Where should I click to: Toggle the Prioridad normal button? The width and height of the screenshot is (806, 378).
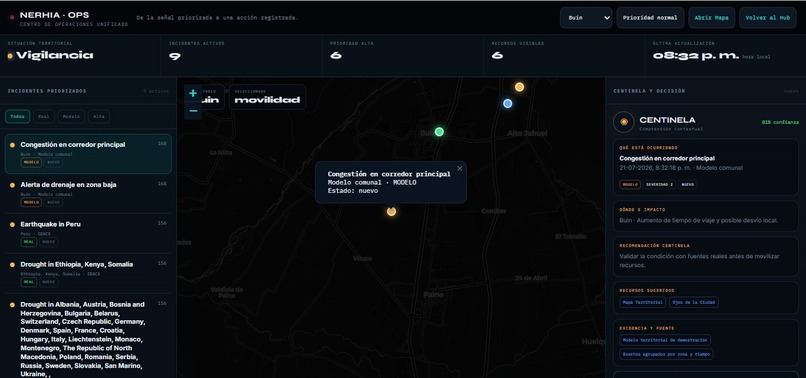tap(650, 17)
